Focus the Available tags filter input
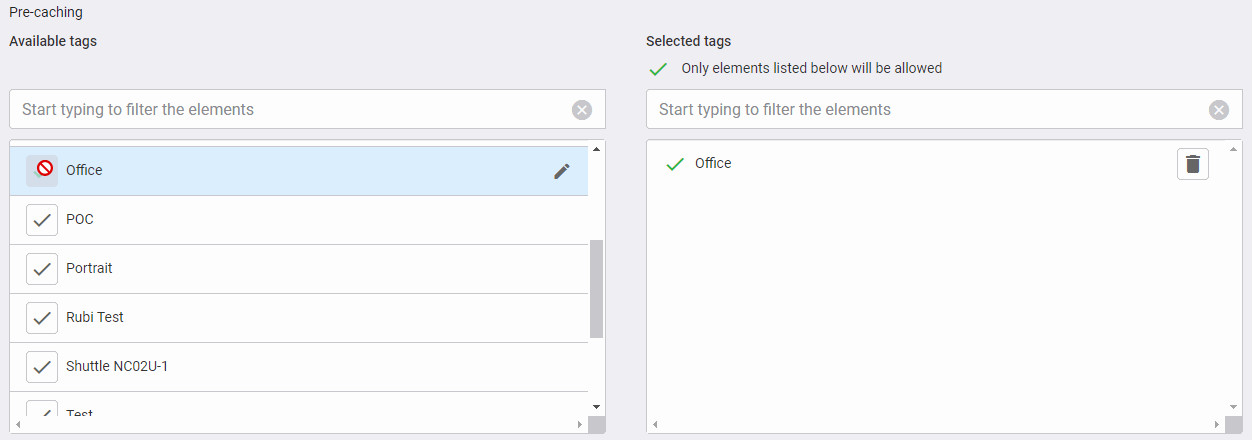Viewport: 1252px width, 440px height. (x=290, y=110)
